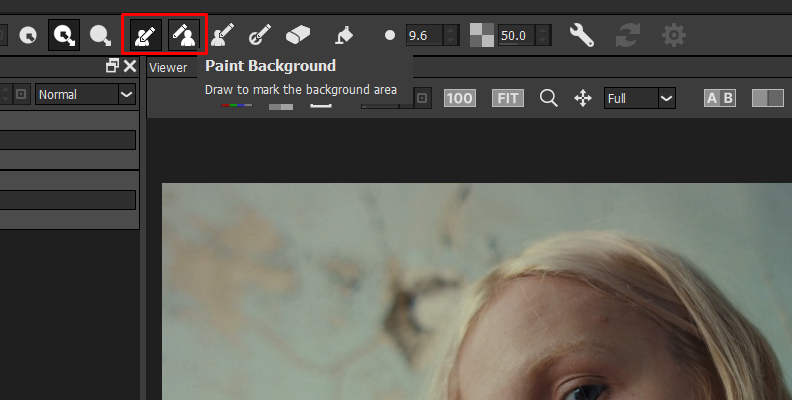This screenshot has height=400, width=792.
Task: Click the FIT zoom button
Action: (x=508, y=98)
